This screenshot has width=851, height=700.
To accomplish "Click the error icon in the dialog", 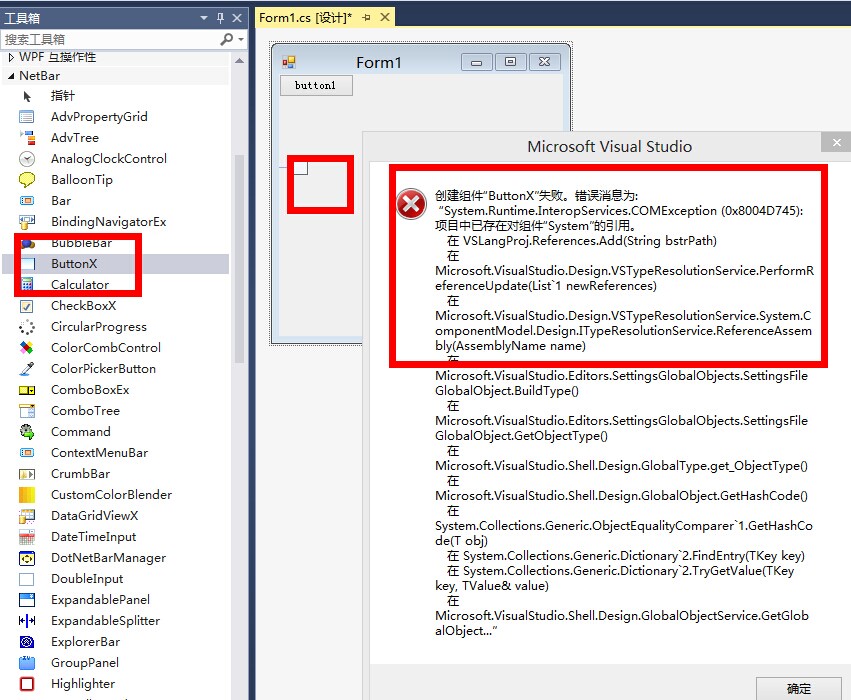I will coord(411,204).
